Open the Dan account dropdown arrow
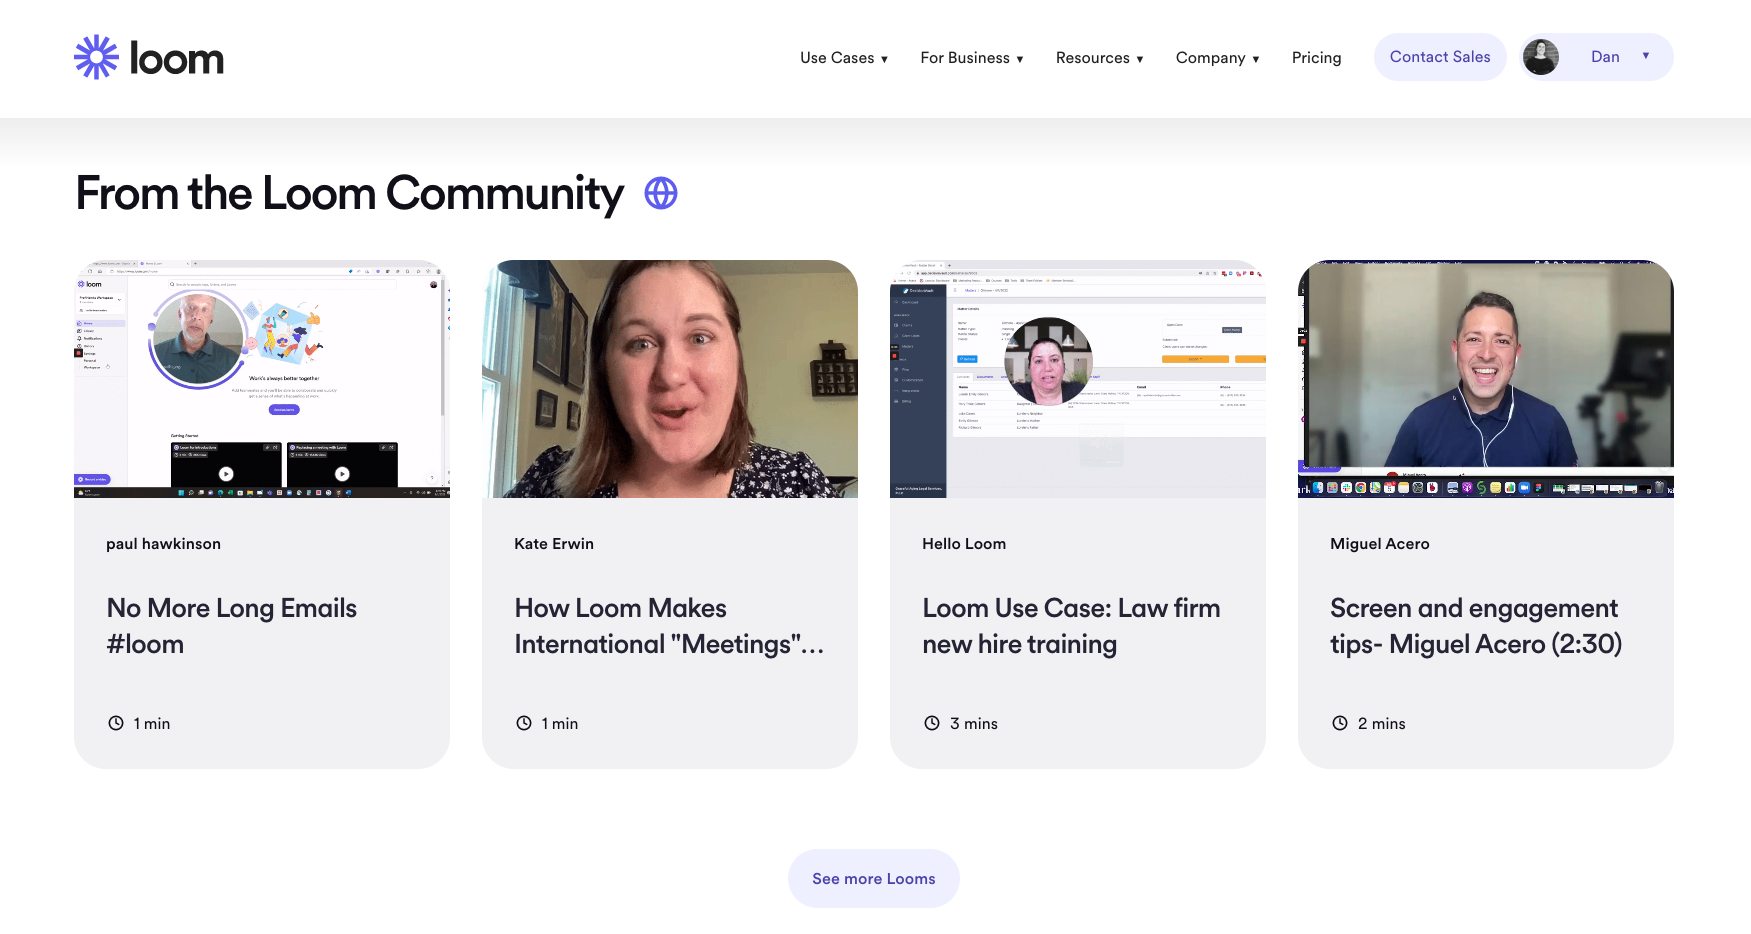This screenshot has height=934, width=1751. 1646,56
